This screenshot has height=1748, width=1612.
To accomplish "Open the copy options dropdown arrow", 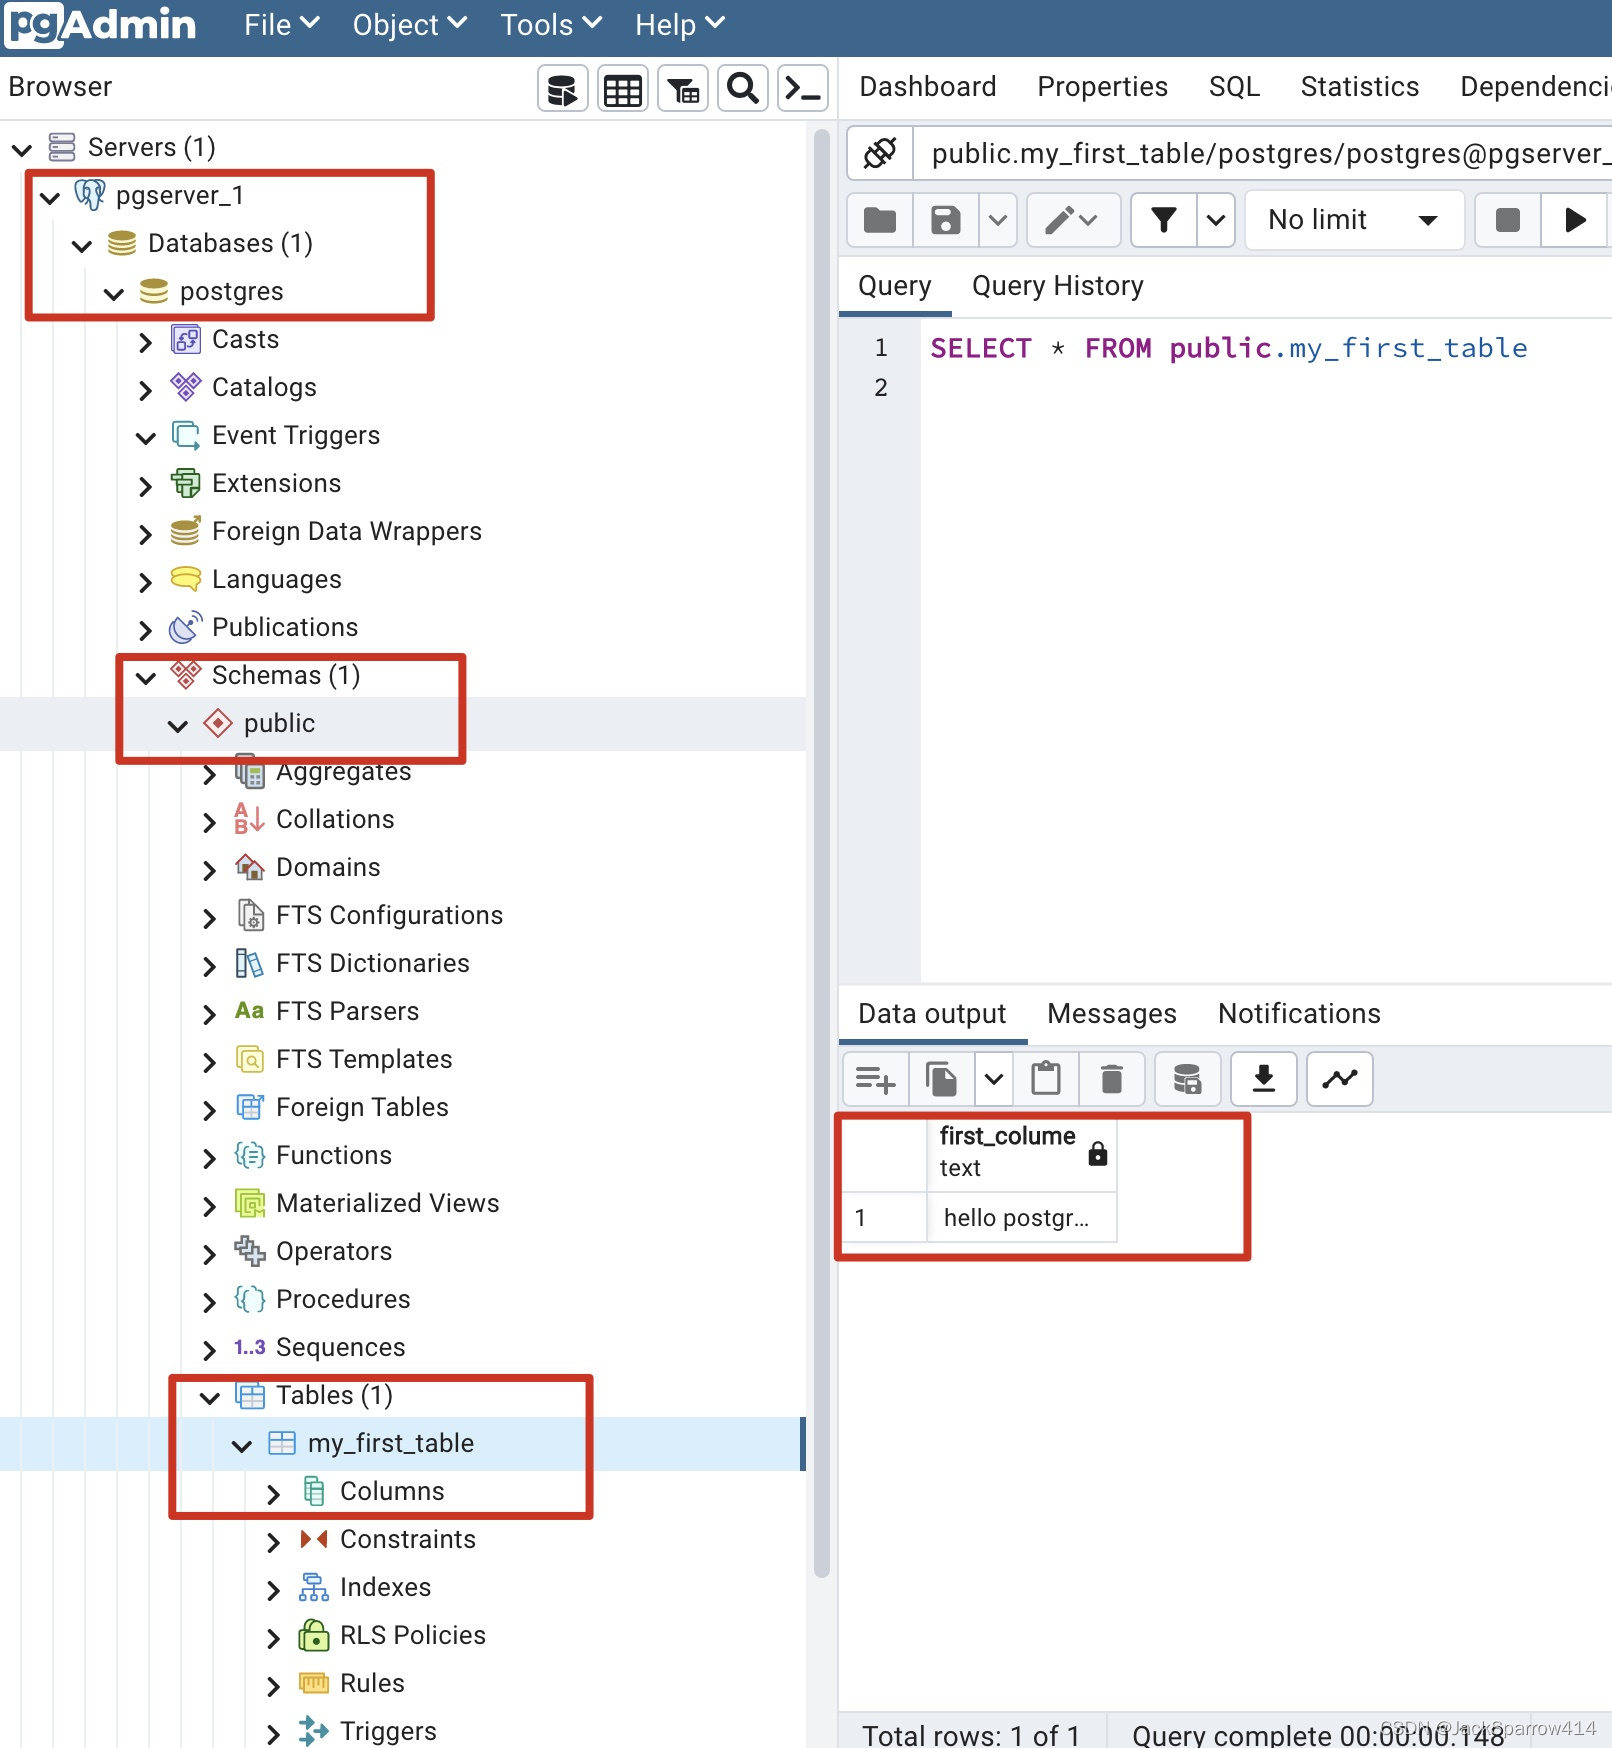I will pyautogui.click(x=994, y=1079).
